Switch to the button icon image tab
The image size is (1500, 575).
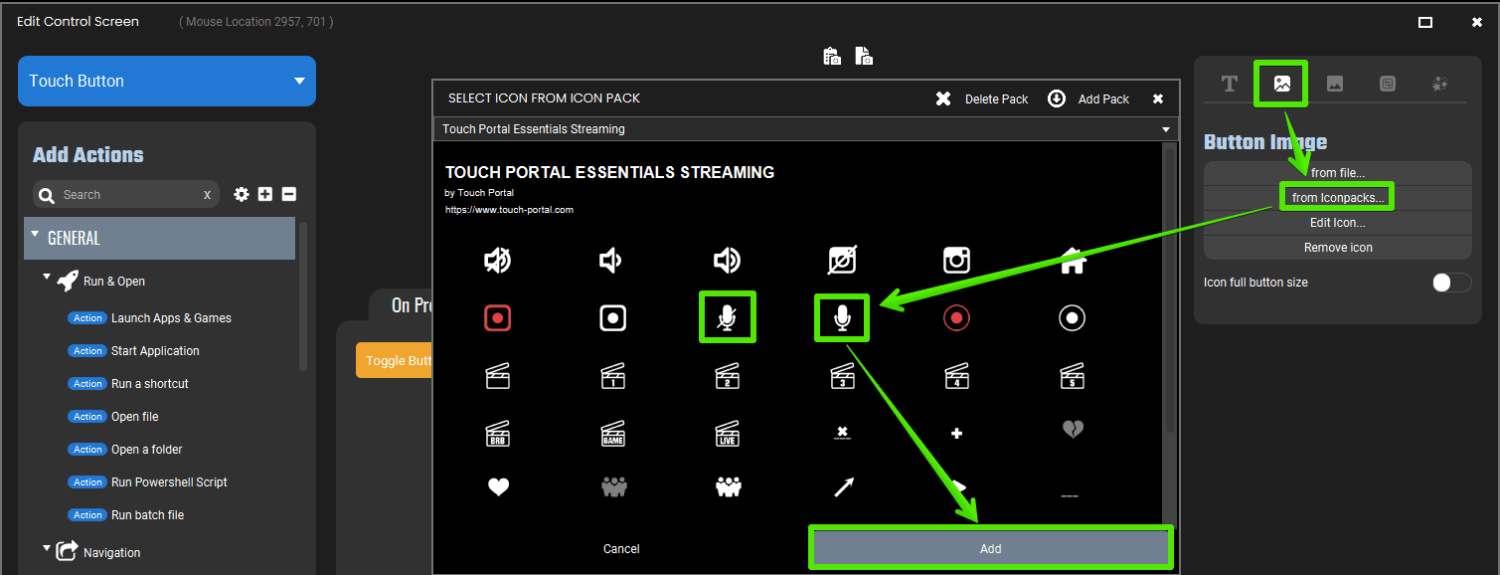click(1282, 84)
